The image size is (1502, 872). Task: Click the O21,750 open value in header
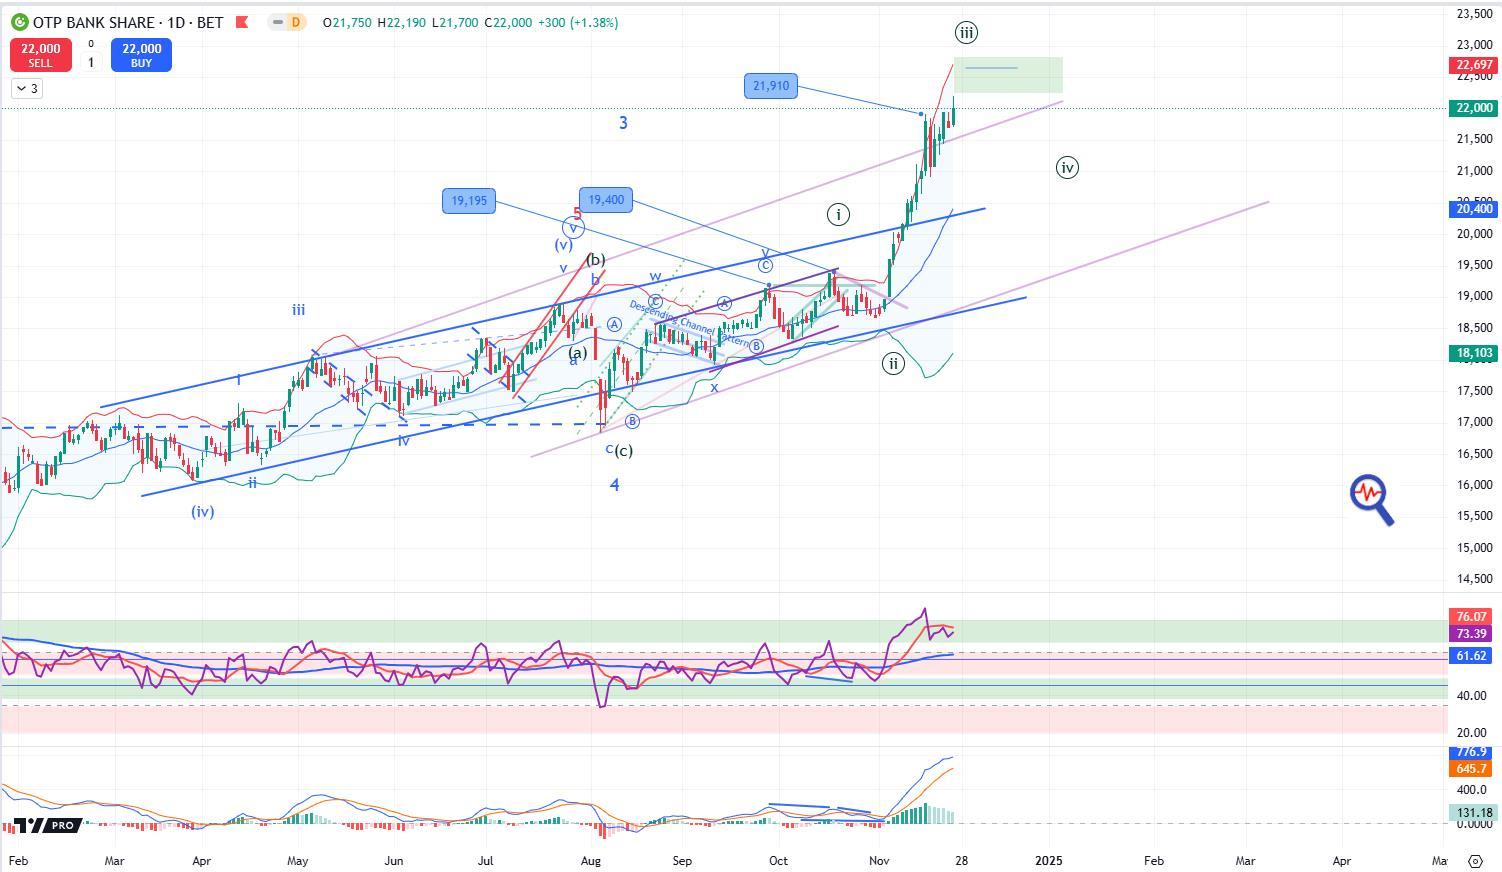348,22
